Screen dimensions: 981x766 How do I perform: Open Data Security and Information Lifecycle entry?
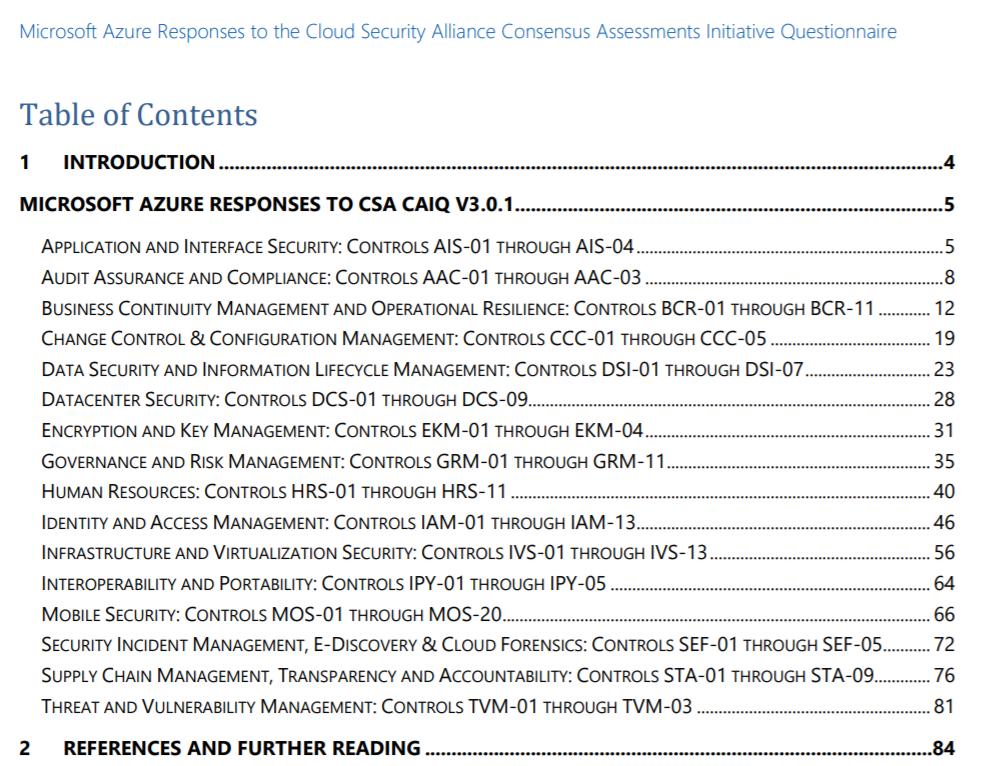pos(498,369)
